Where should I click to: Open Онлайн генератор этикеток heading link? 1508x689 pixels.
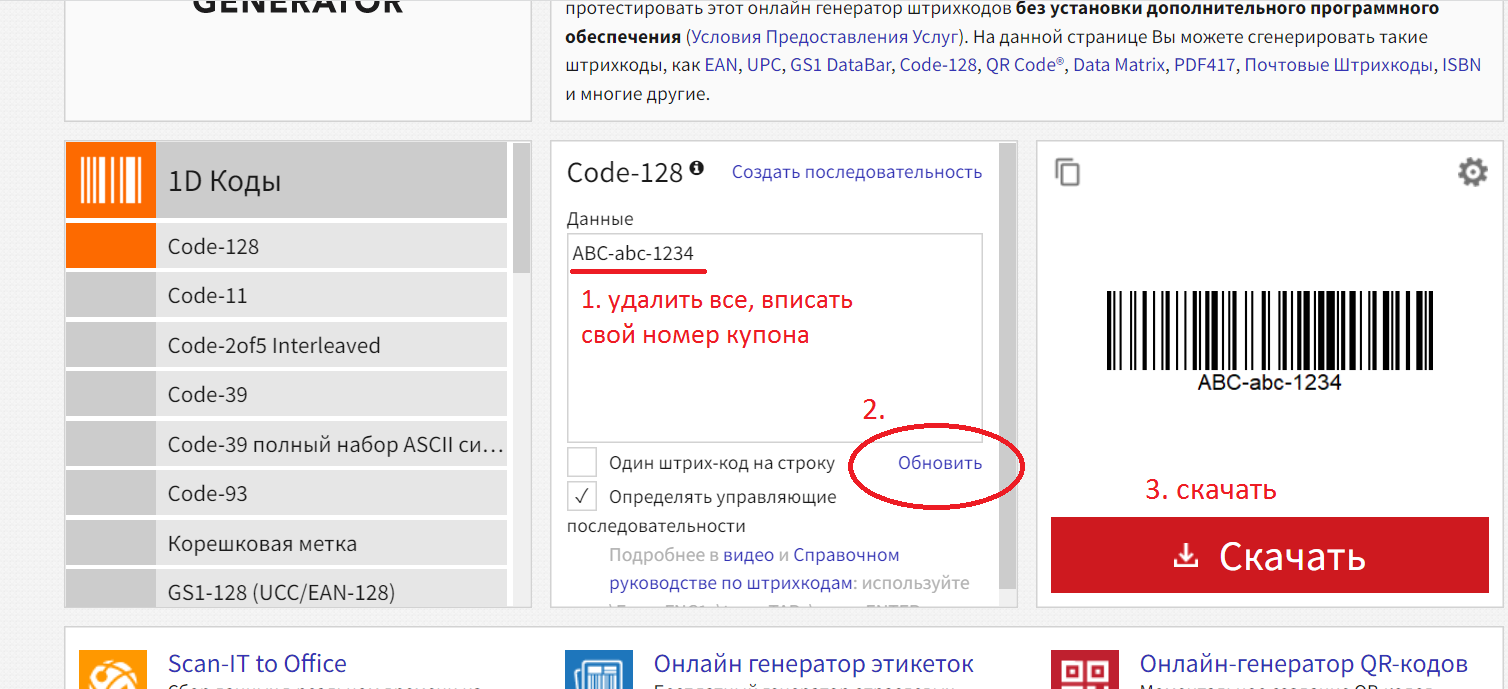coord(813,664)
